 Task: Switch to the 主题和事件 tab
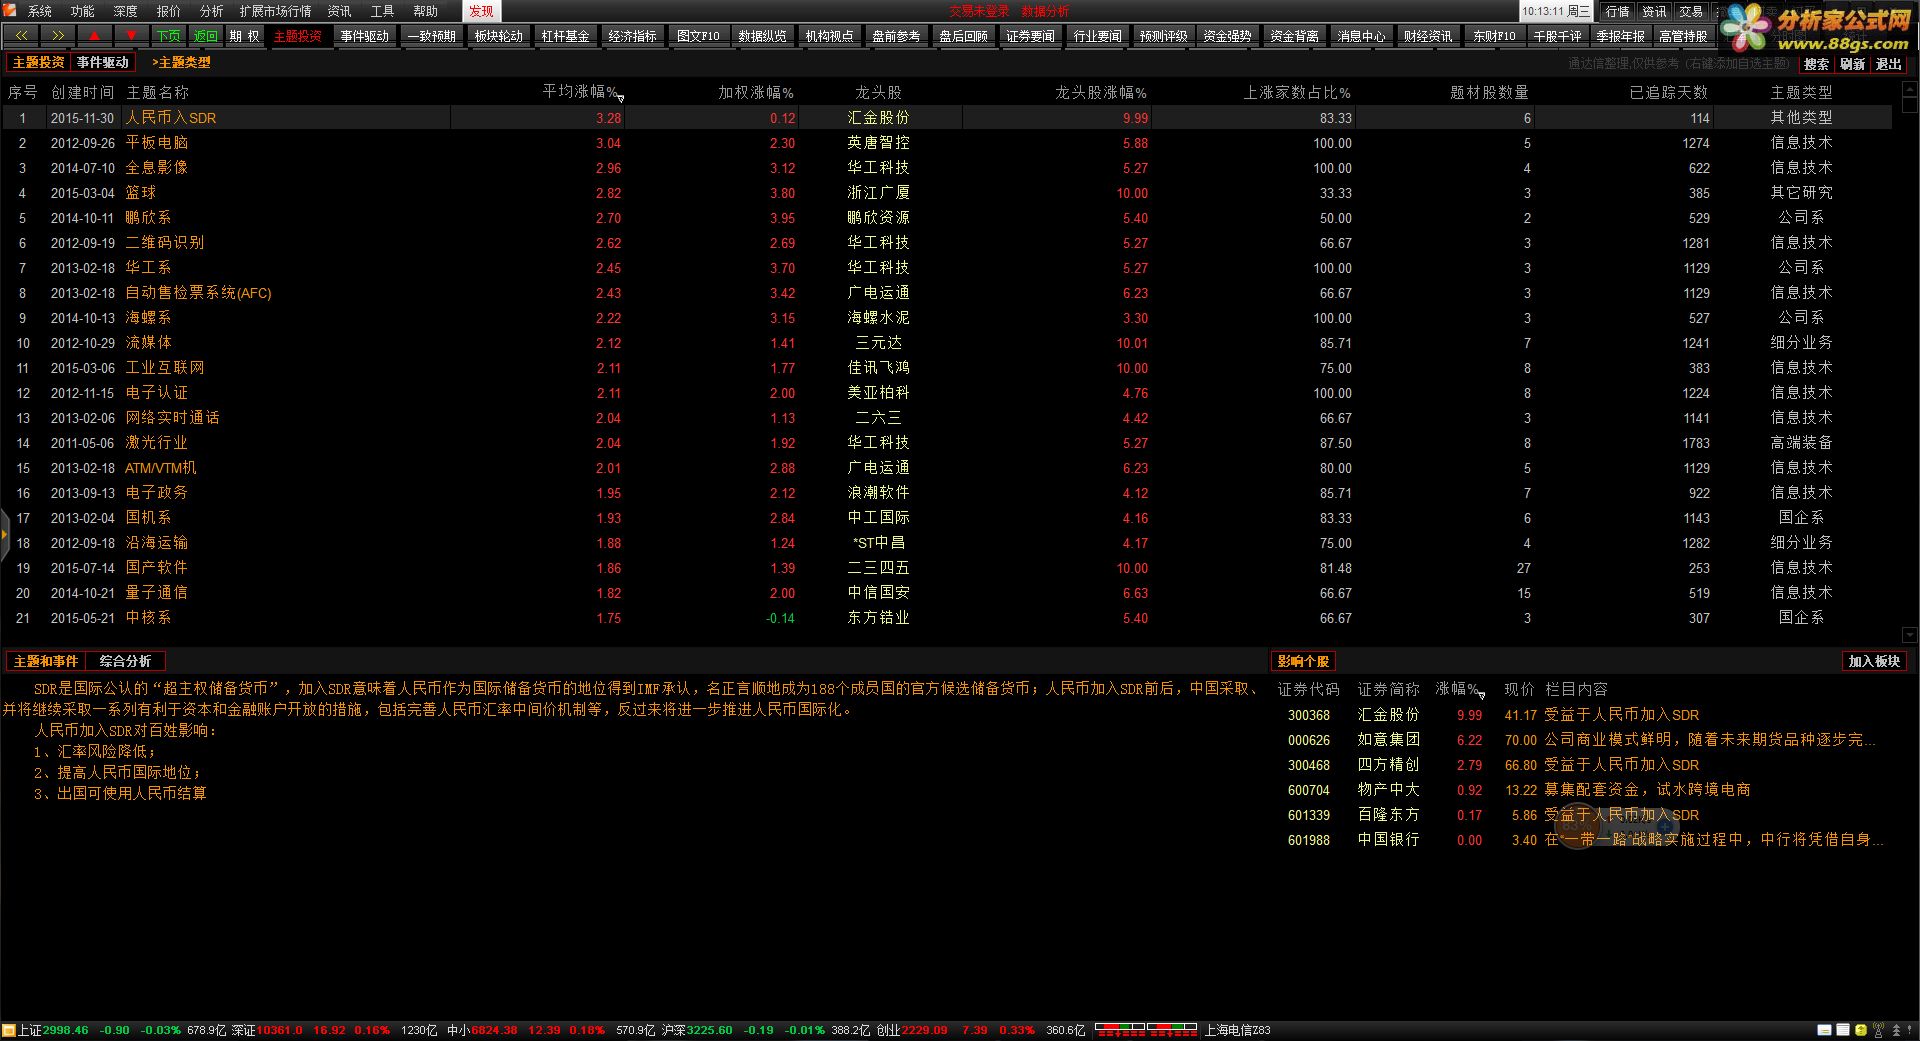(46, 661)
